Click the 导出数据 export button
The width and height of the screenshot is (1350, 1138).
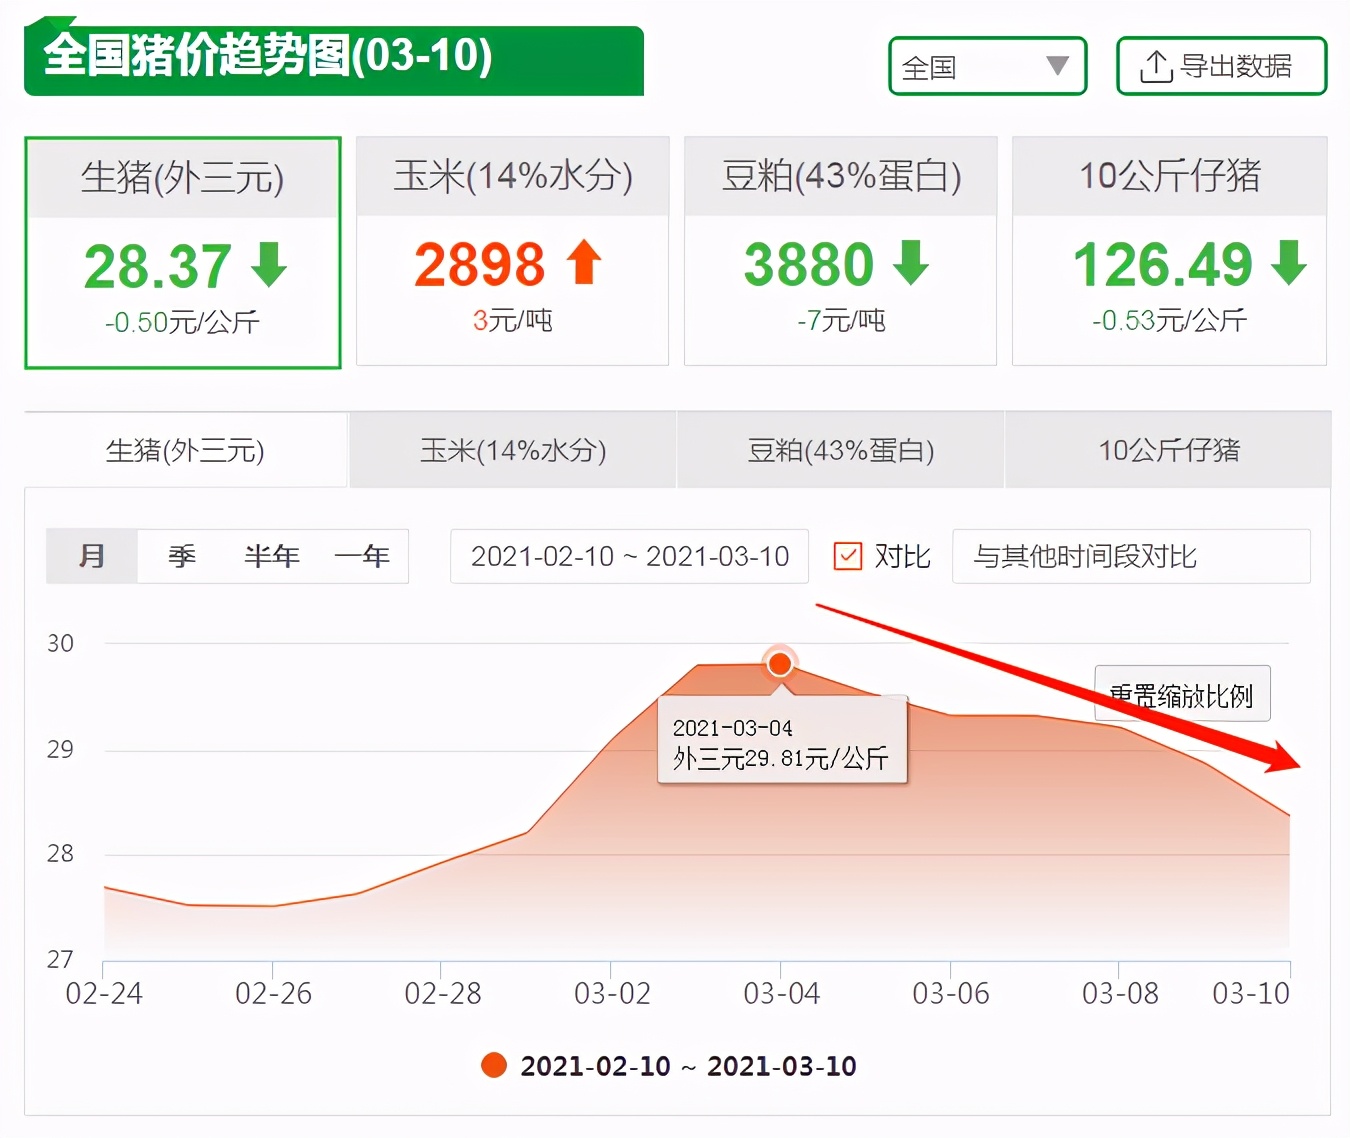click(x=1221, y=66)
